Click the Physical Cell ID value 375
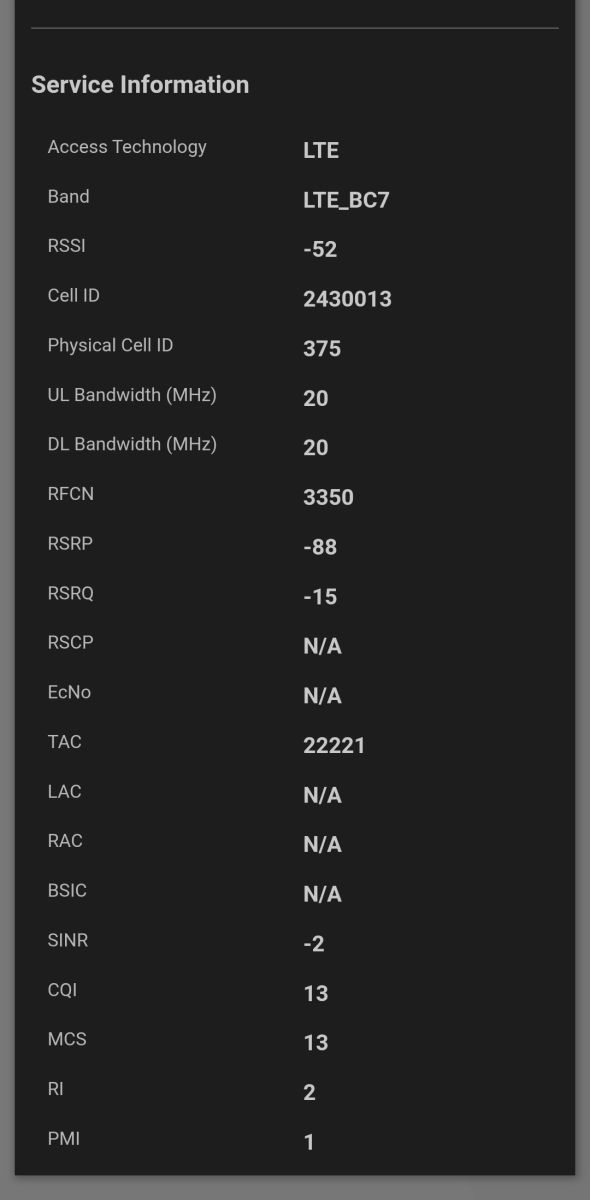590x1200 pixels. click(x=322, y=348)
